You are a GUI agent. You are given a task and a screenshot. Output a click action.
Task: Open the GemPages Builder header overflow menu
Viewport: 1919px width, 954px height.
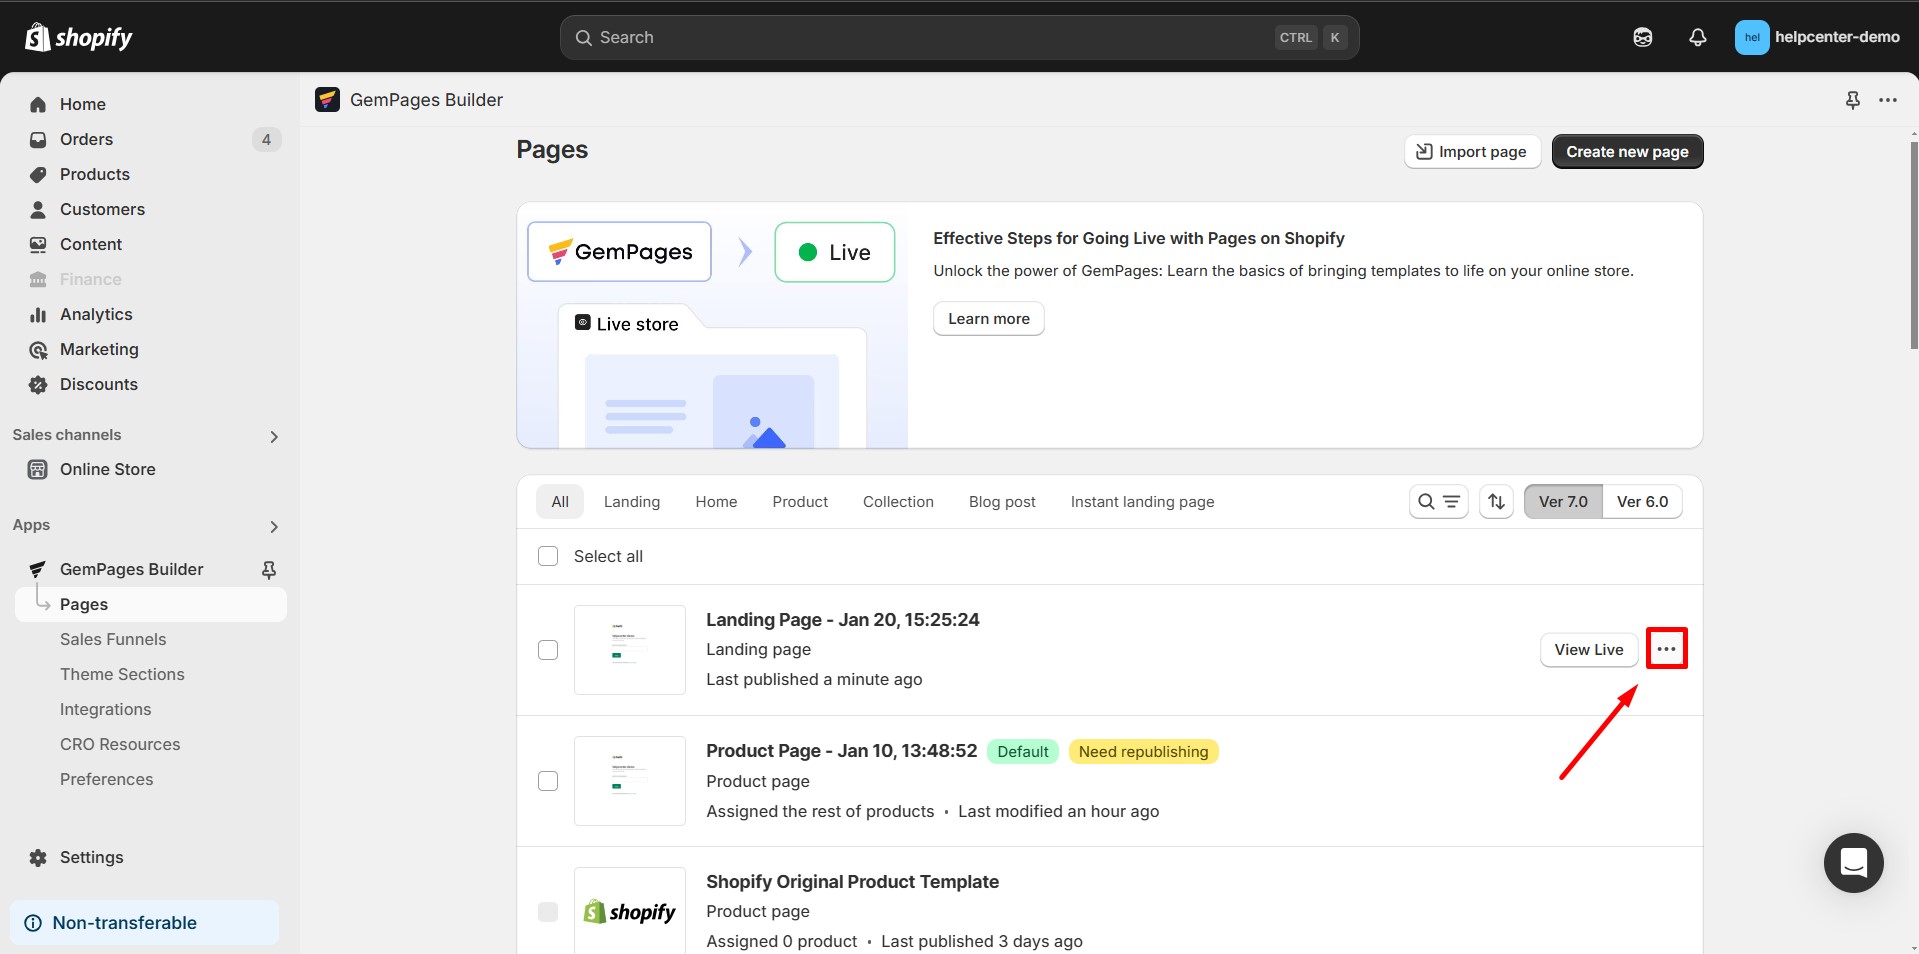coord(1889,100)
